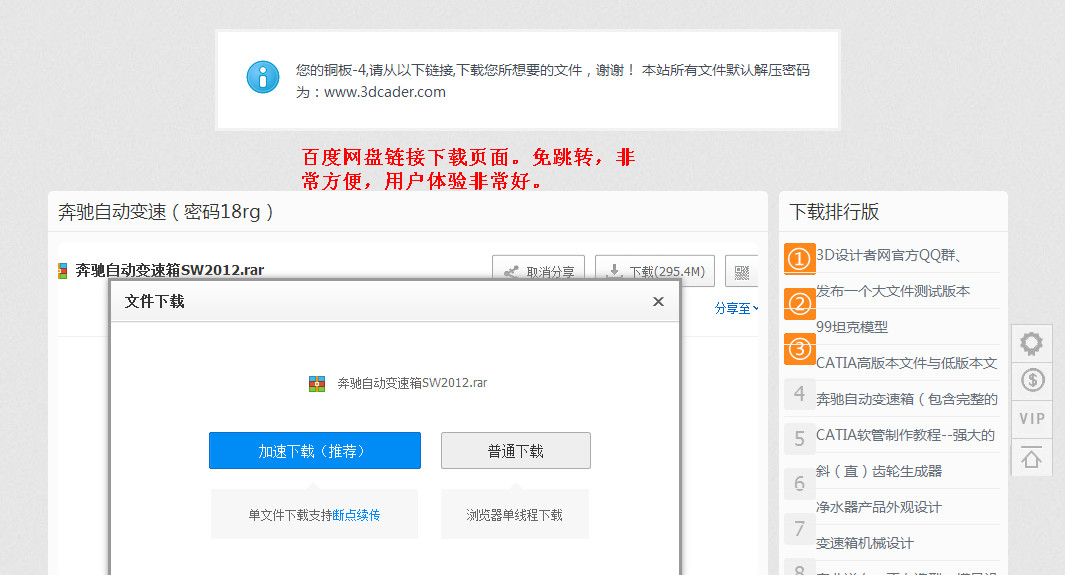
Task: Open the settings gear in right sidebar
Action: 1032,343
